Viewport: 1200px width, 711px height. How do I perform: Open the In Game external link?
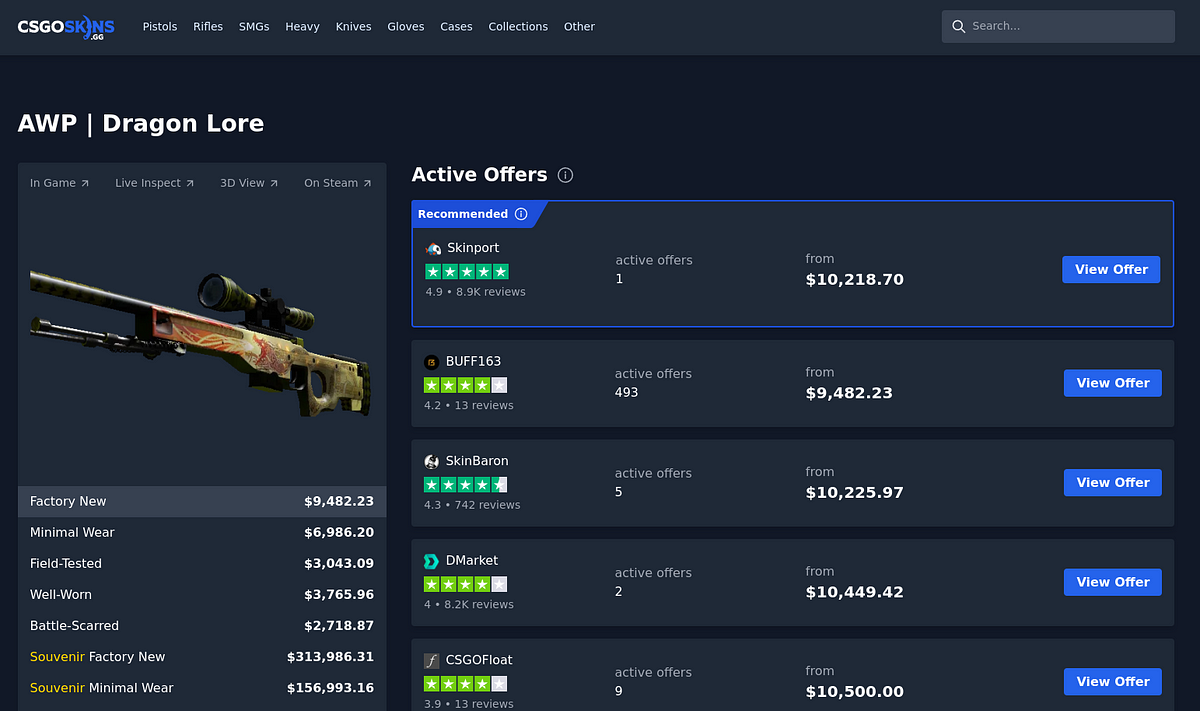pos(59,183)
